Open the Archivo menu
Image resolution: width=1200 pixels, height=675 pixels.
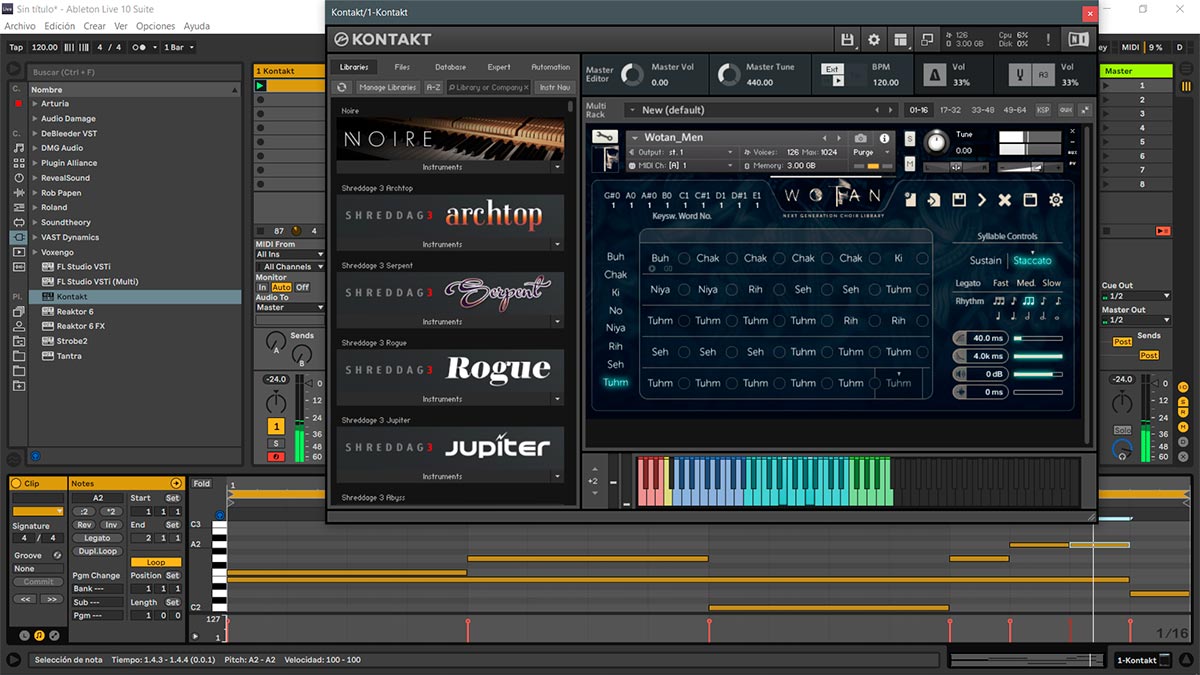(x=20, y=26)
